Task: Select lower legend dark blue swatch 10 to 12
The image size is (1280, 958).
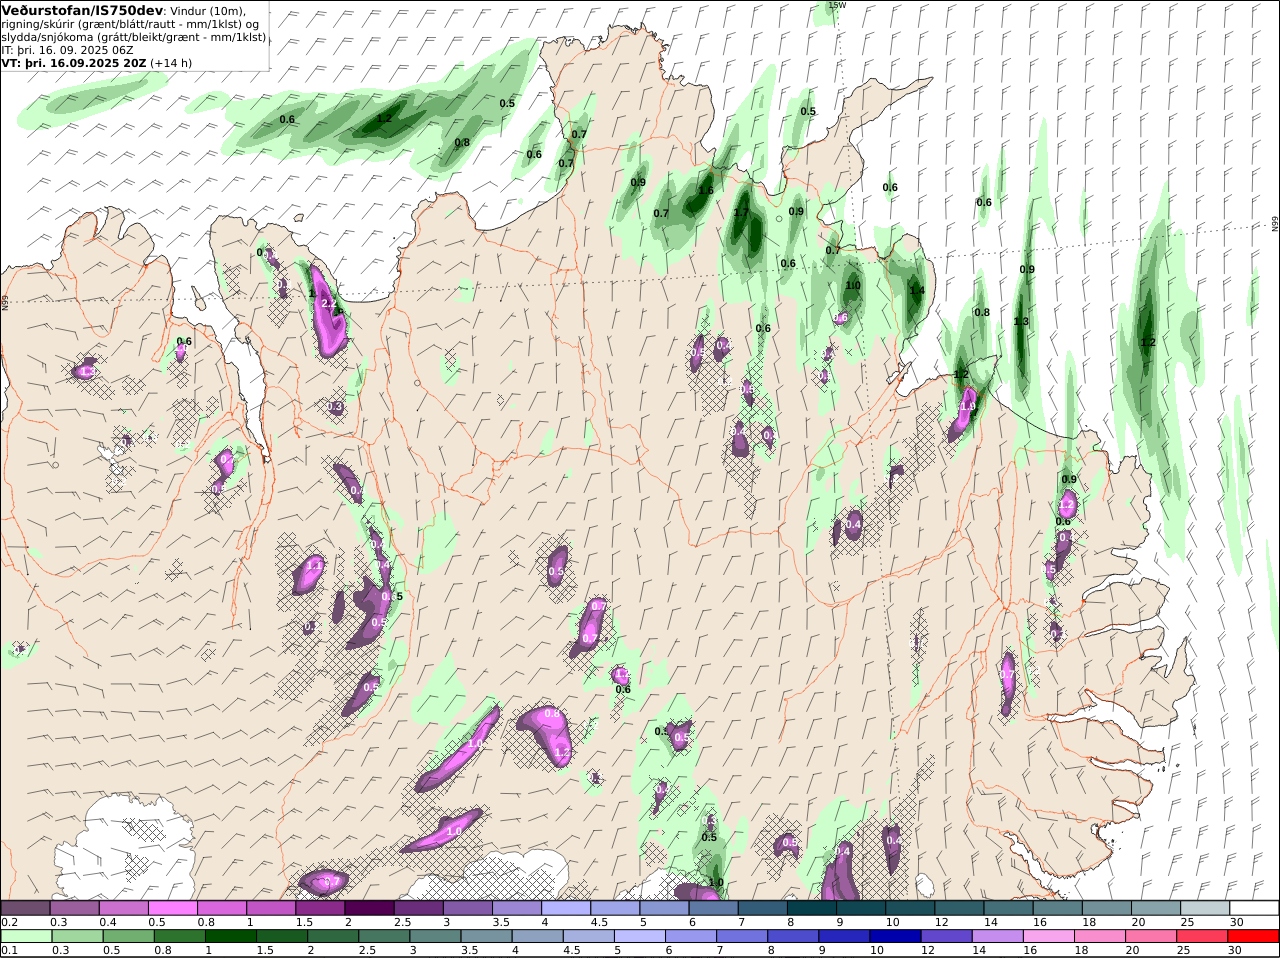Action: coord(895,936)
